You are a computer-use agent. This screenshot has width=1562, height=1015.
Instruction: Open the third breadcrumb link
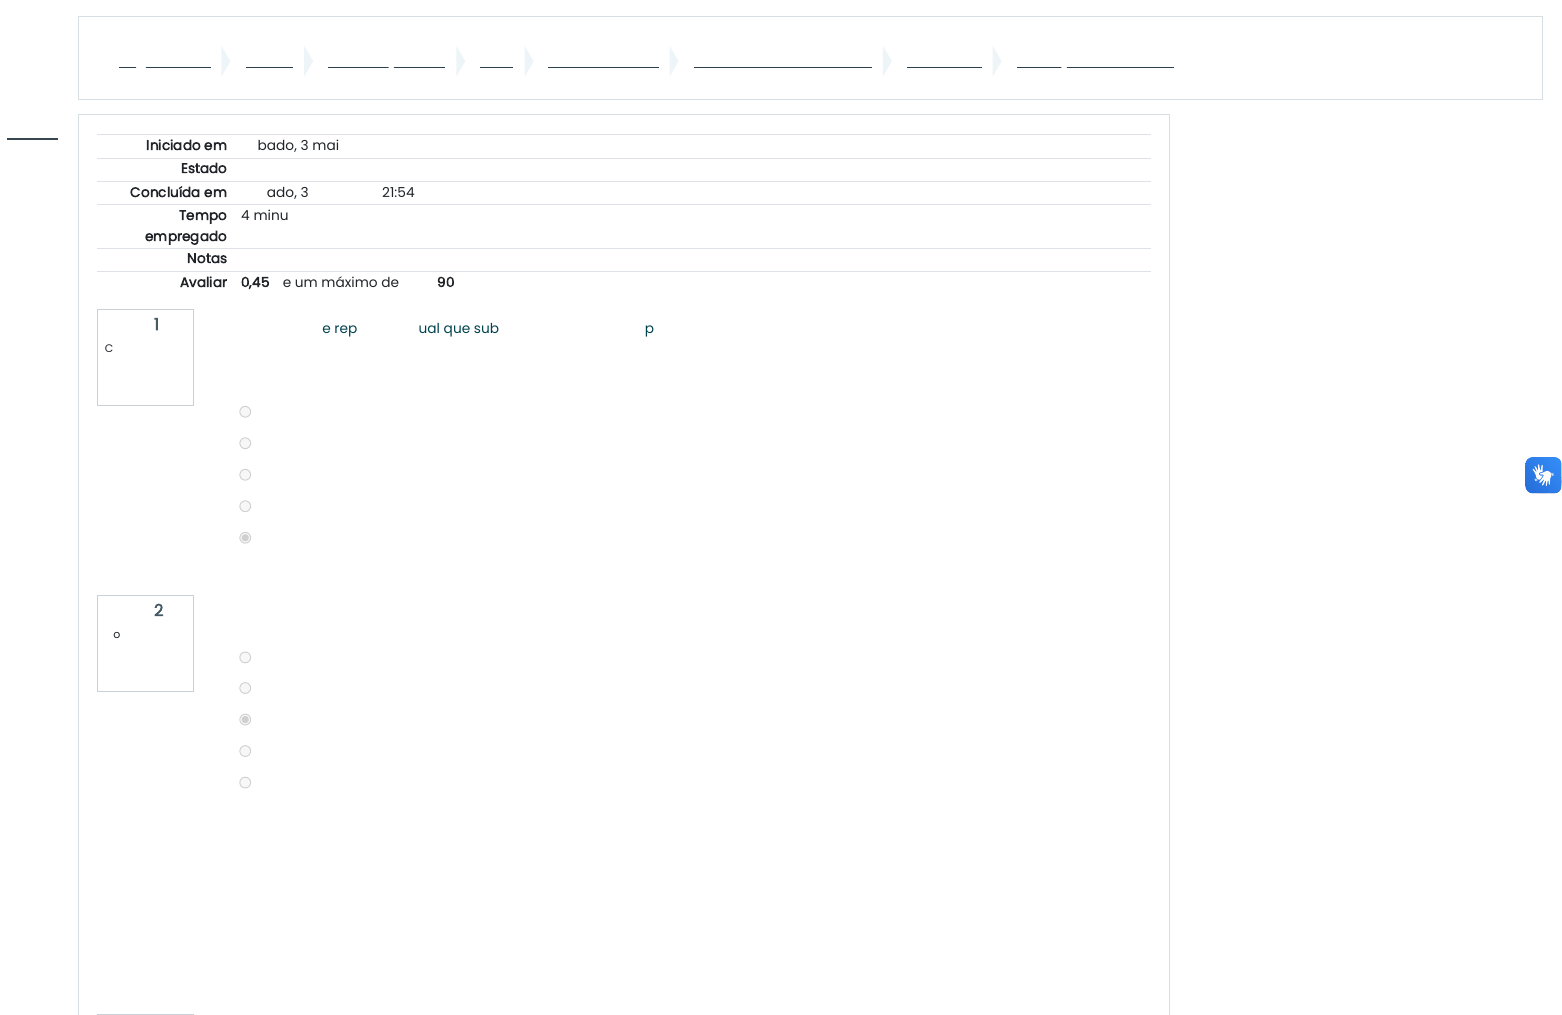point(386,61)
